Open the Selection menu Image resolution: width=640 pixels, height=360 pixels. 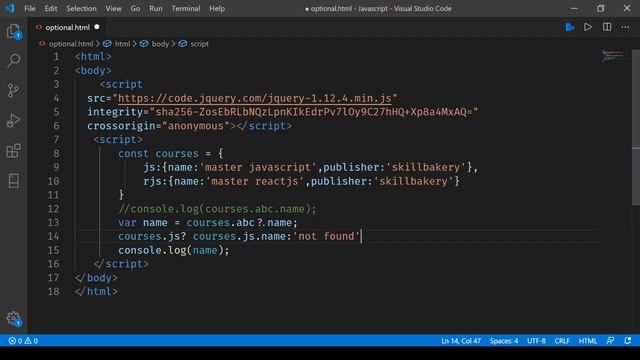tap(81, 8)
